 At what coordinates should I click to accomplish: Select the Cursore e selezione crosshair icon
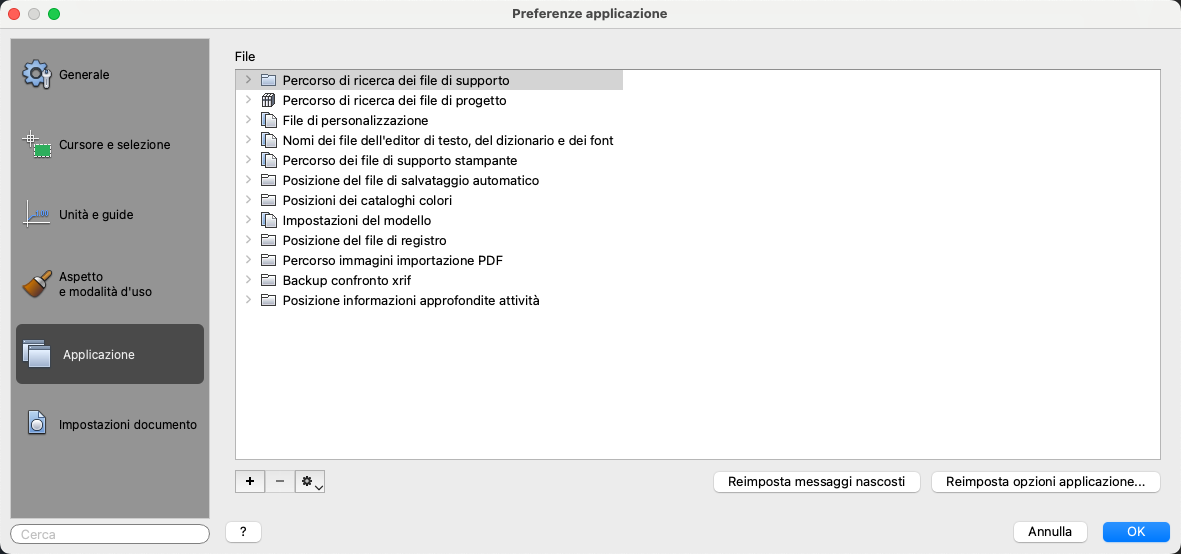[x=37, y=144]
